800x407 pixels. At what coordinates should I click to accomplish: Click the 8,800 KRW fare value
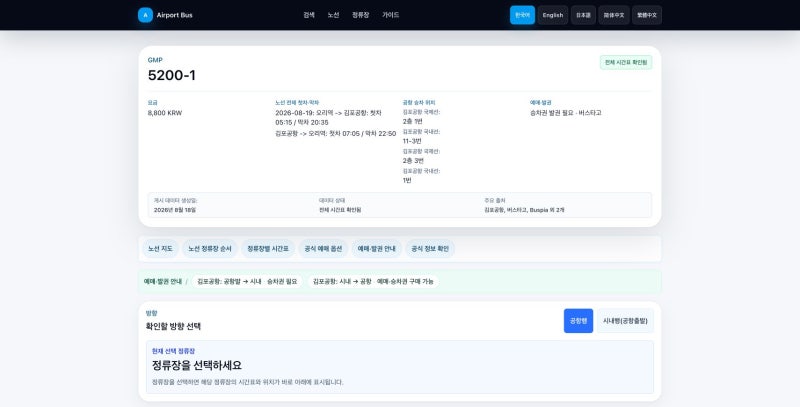[x=165, y=113]
